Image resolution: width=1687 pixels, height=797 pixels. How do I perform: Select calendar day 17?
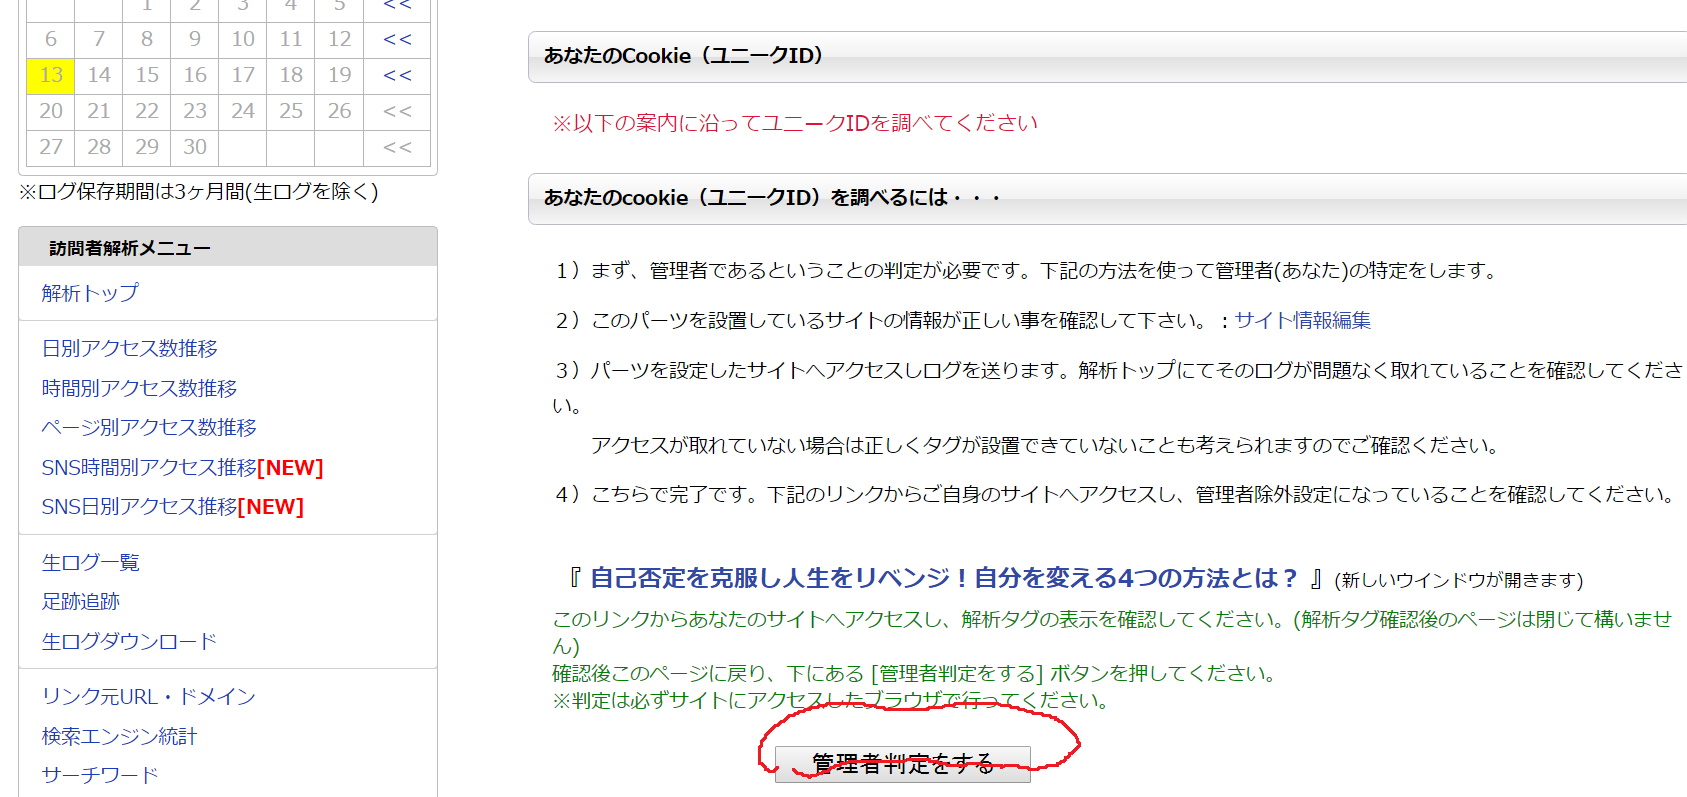[x=243, y=75]
